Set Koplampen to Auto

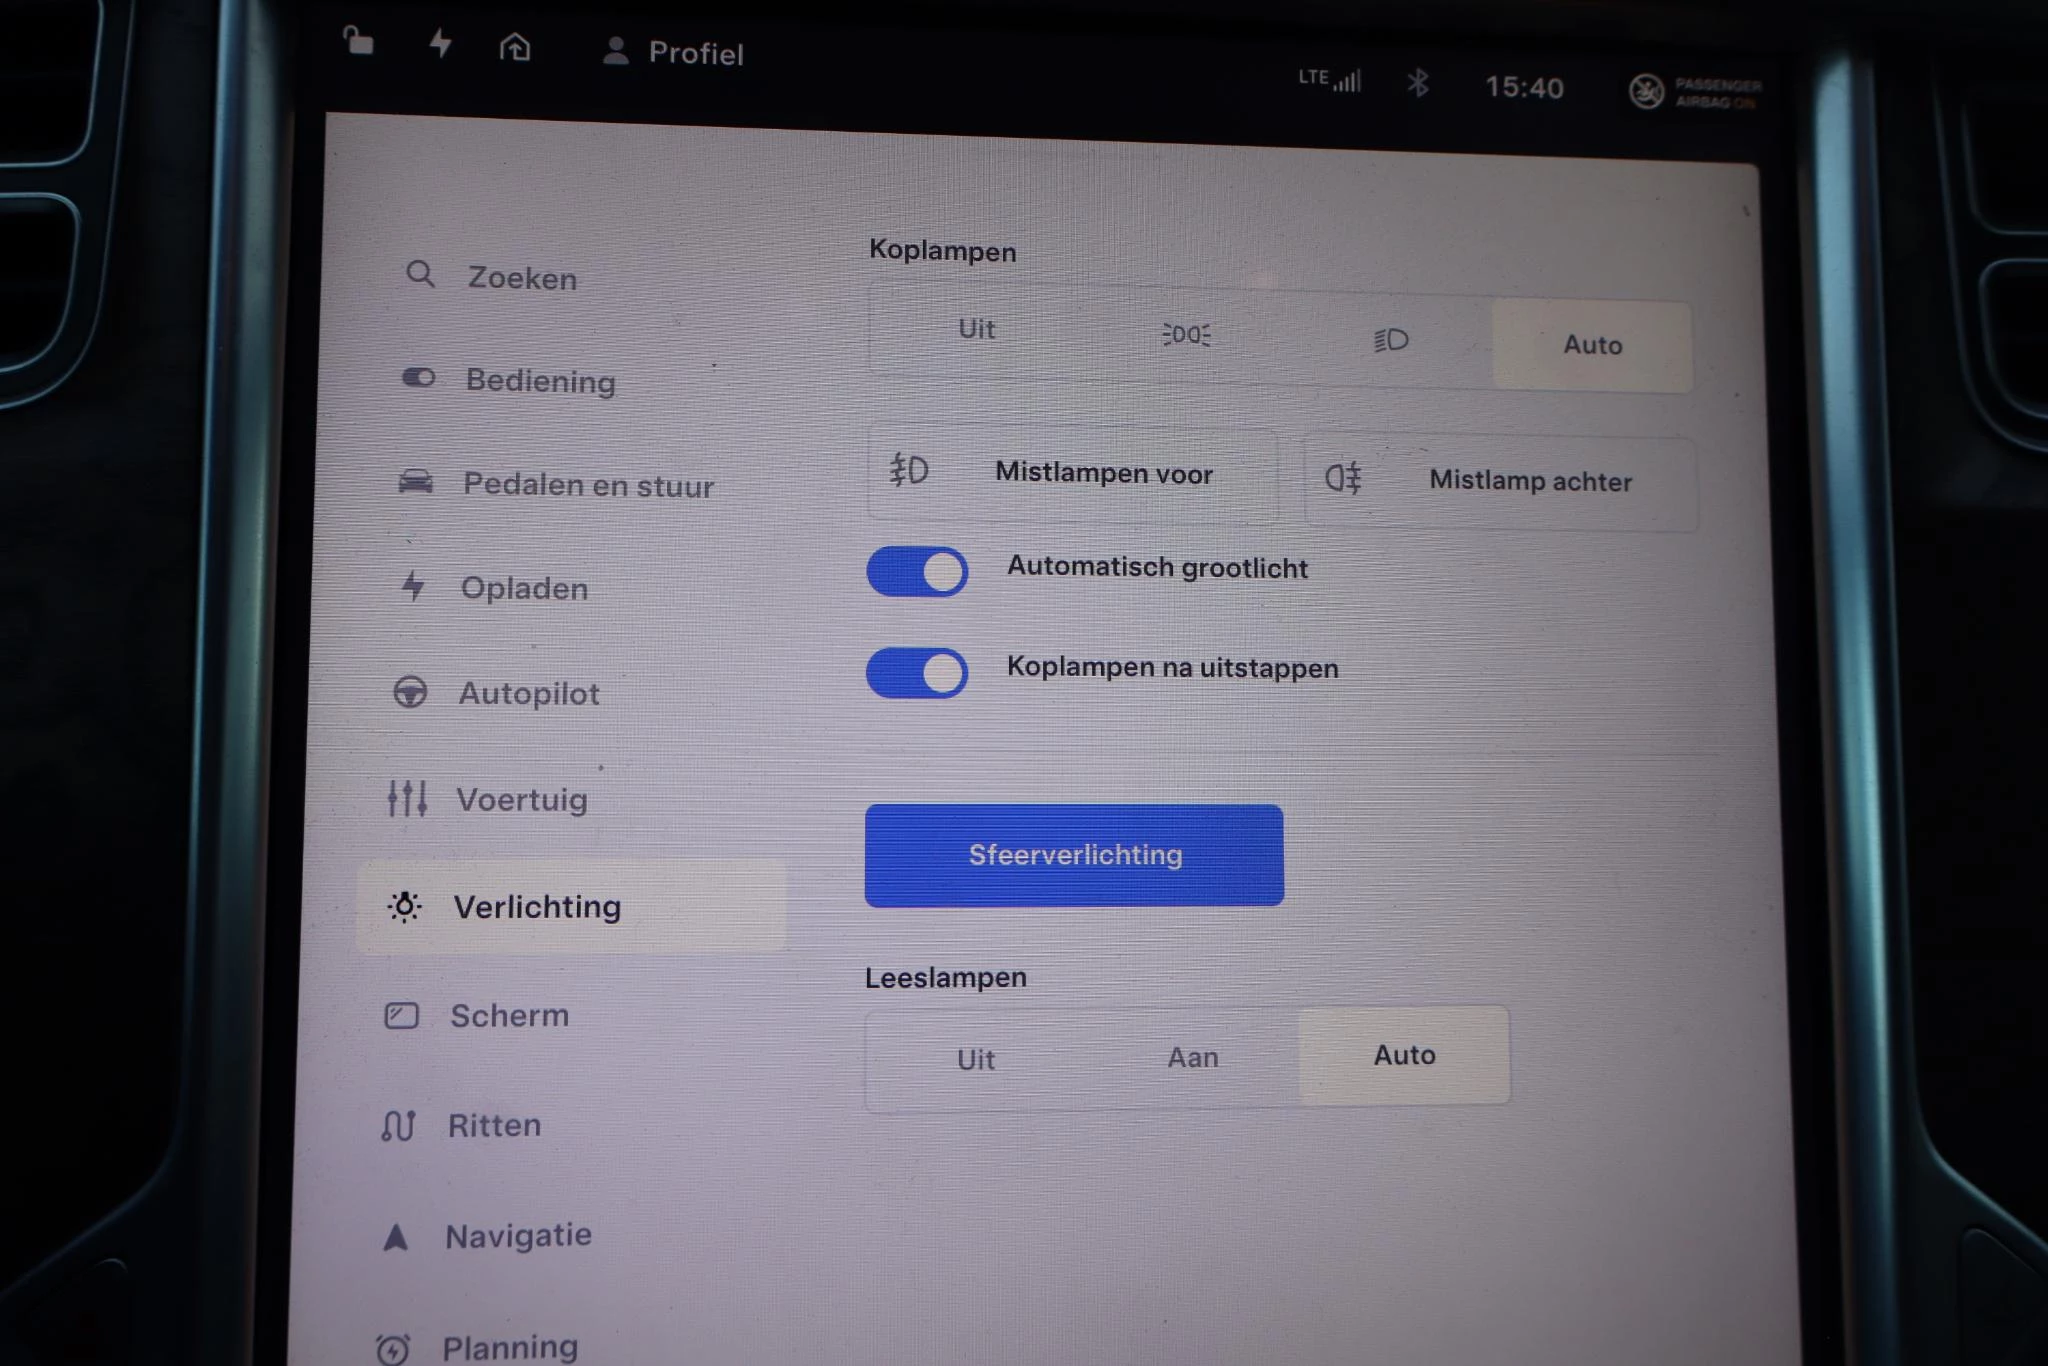[1592, 345]
